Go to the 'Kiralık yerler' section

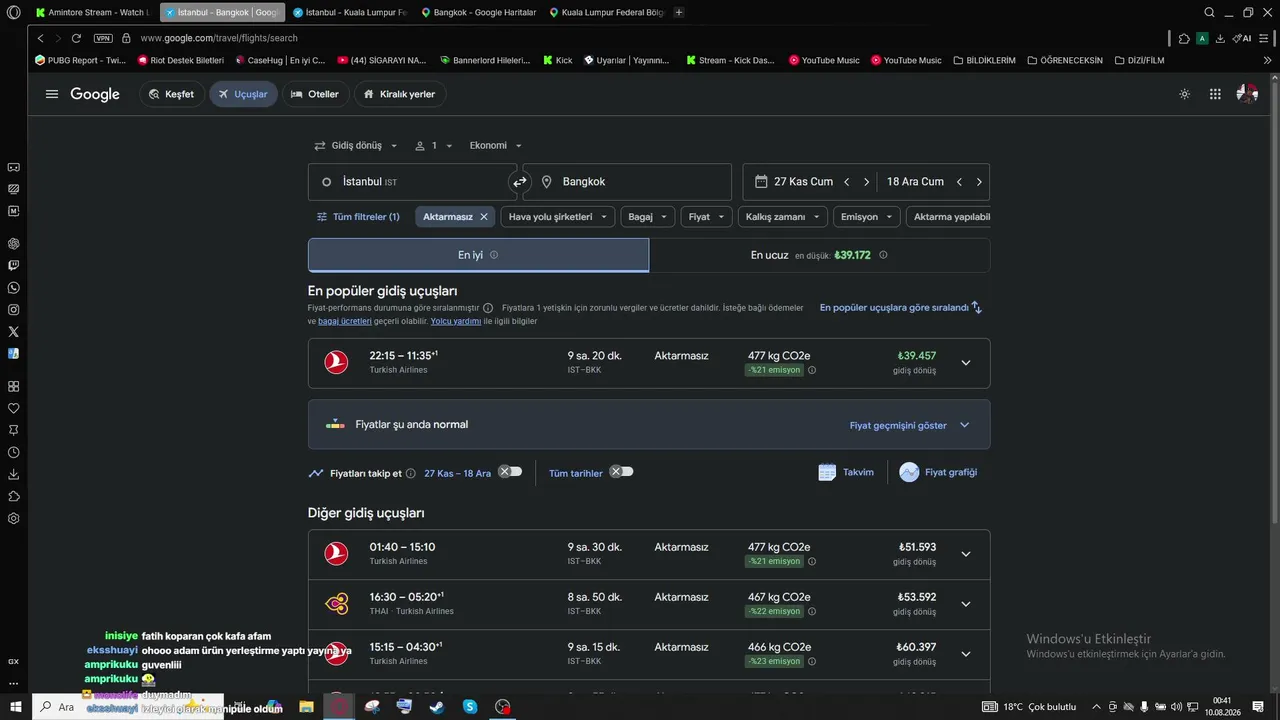[x=400, y=94]
